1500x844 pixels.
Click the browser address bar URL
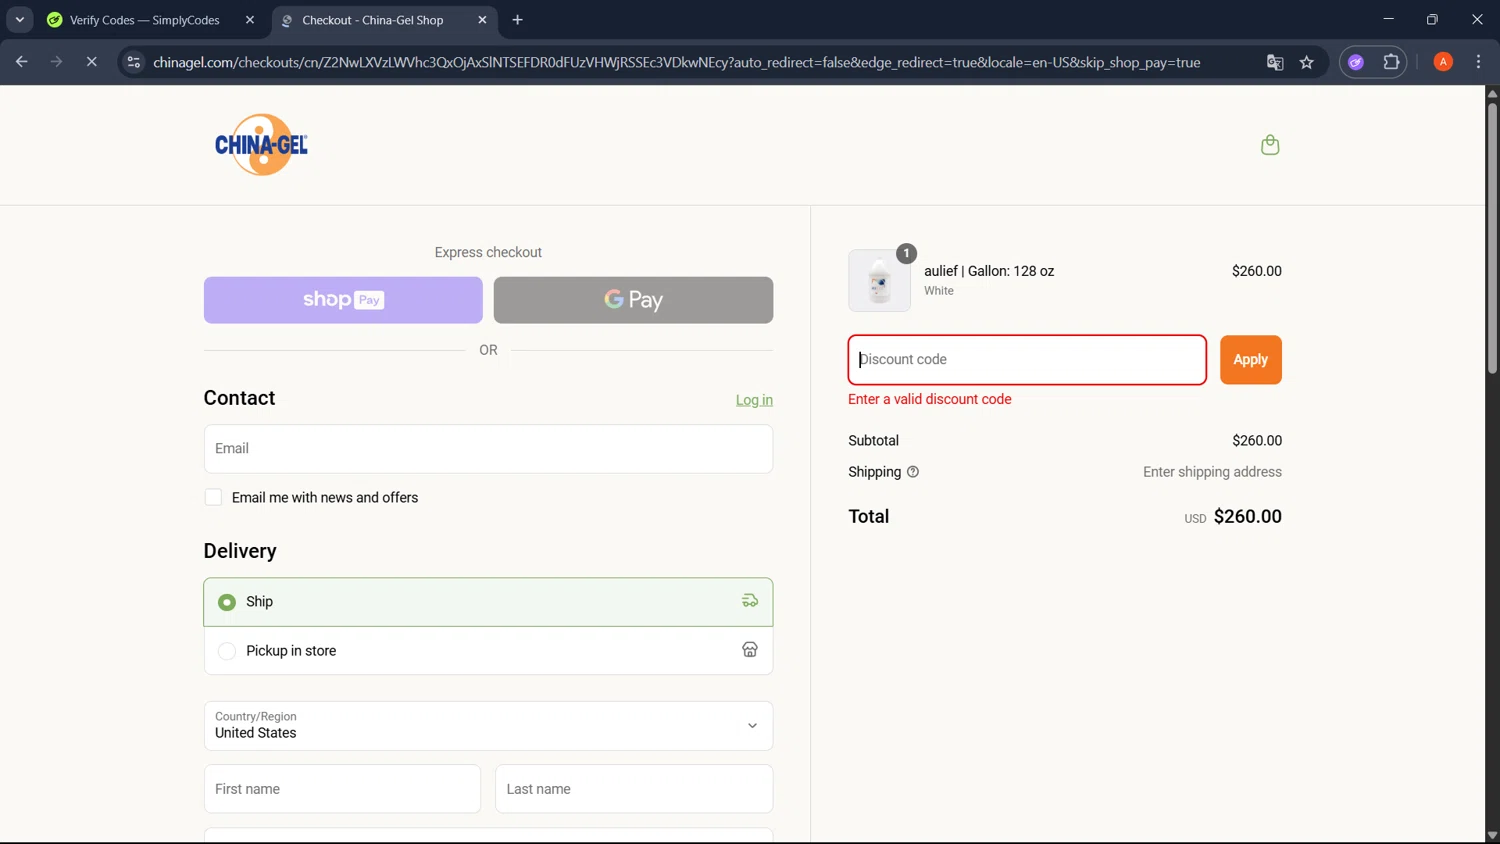click(x=676, y=62)
